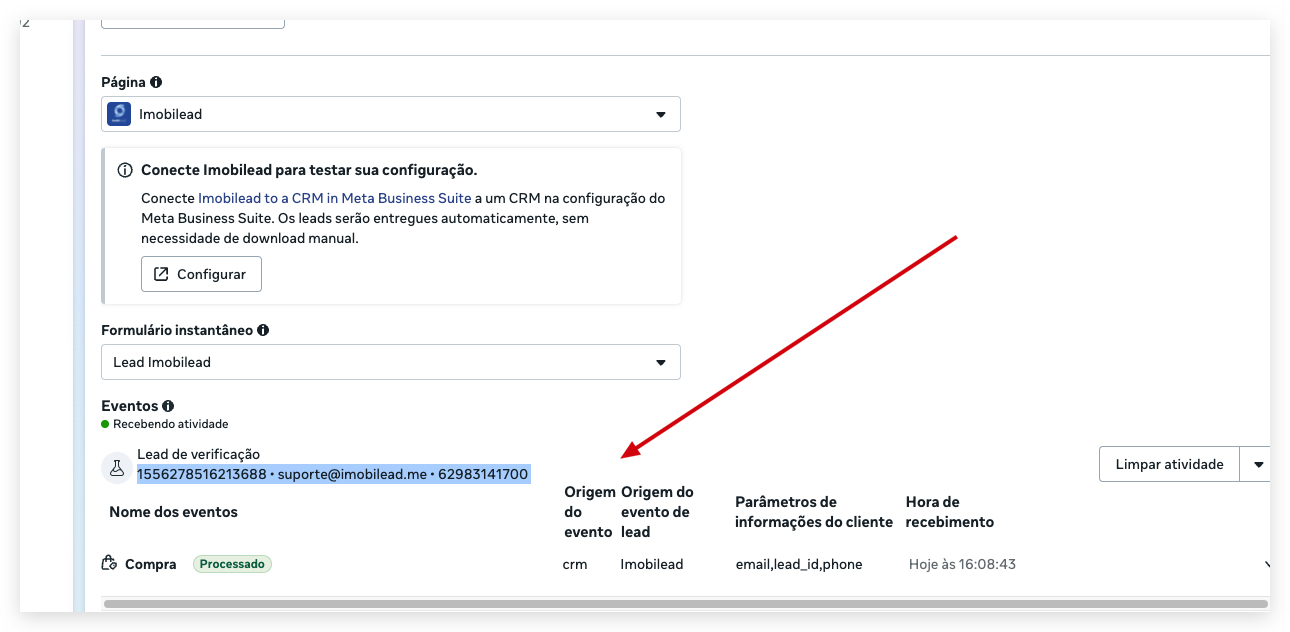
Task: Click the crm cell in Origem do evento
Action: (575, 564)
